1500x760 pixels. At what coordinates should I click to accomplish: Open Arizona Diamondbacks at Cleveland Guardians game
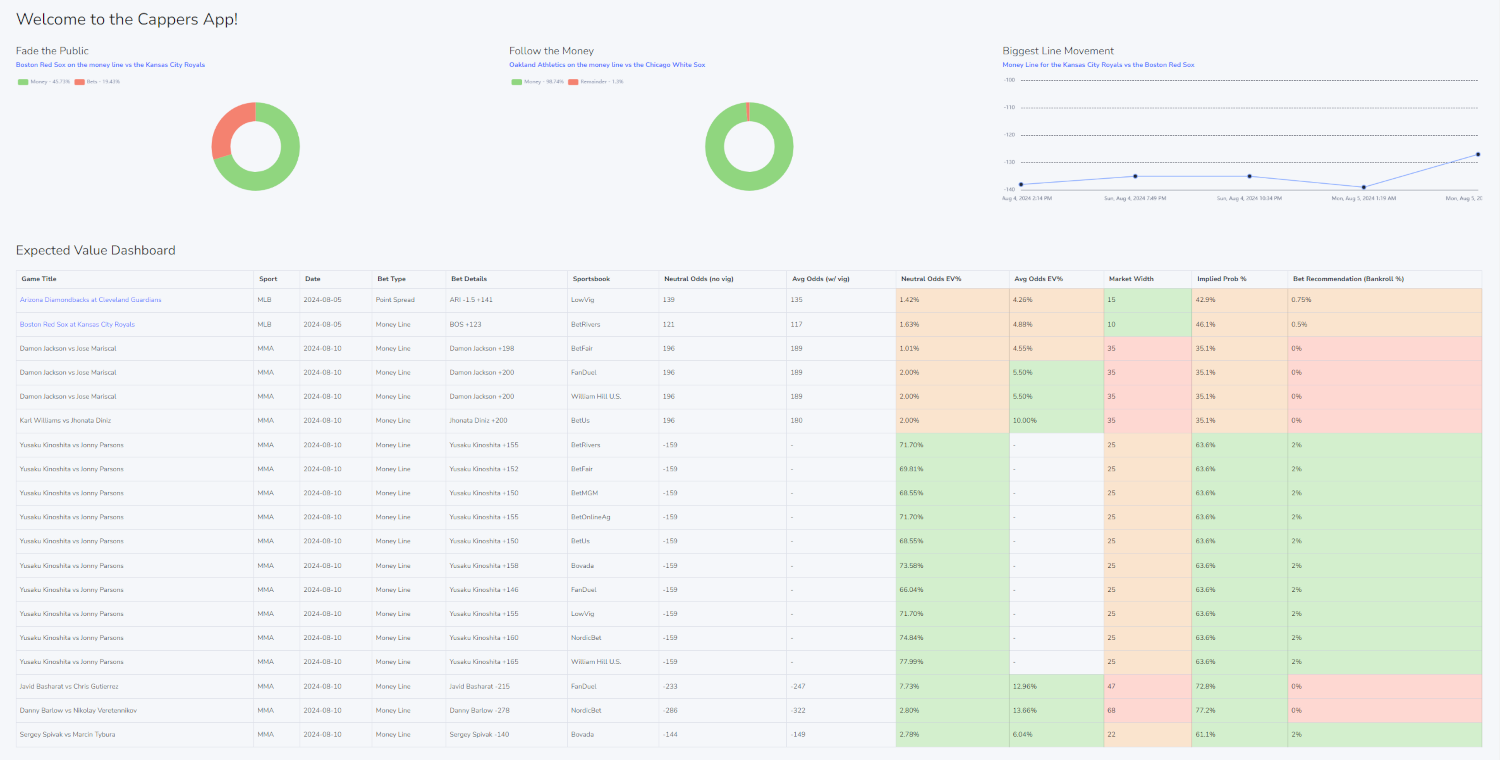click(90, 300)
